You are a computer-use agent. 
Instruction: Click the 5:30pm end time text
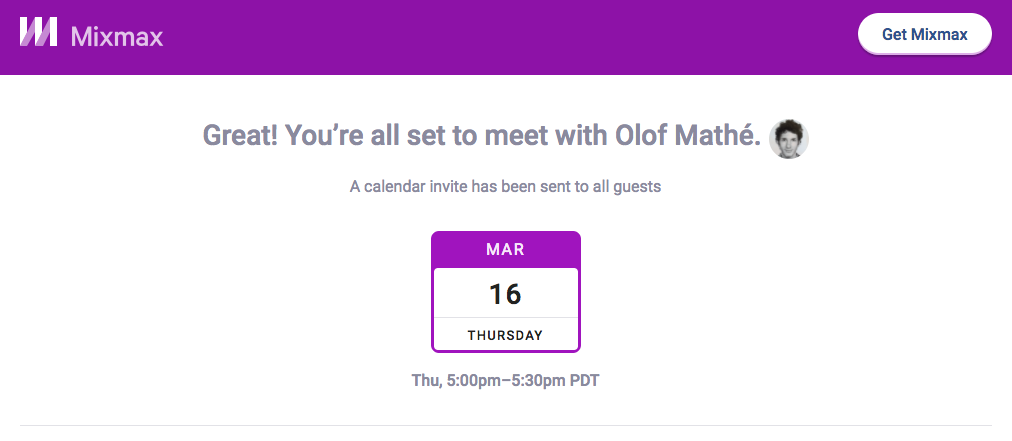click(x=540, y=380)
